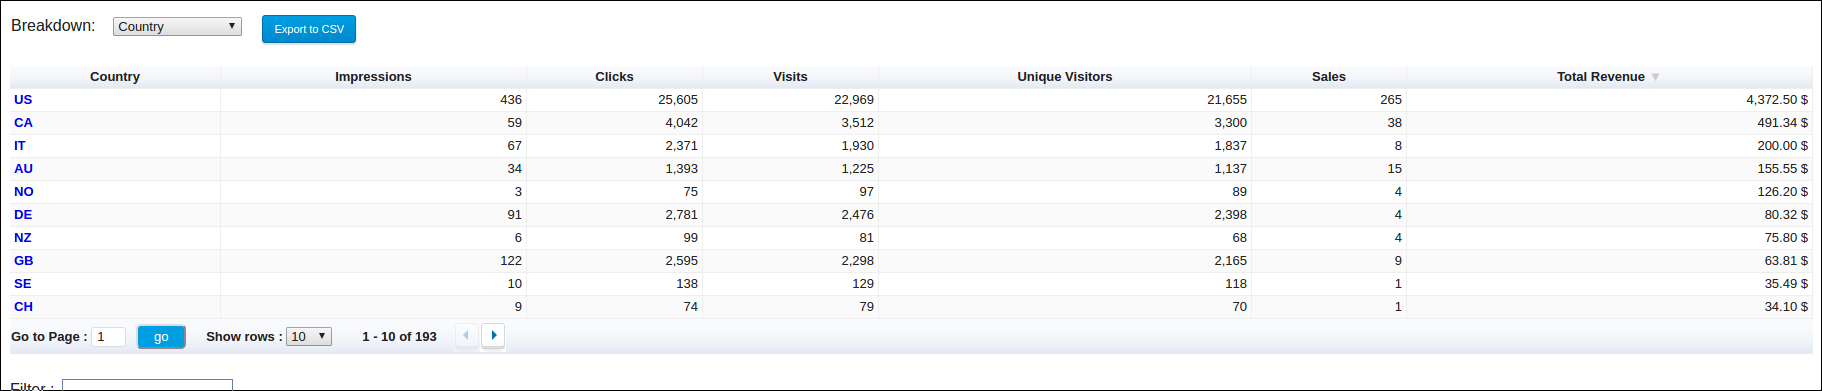Select DE clicks value 2,781
Viewport: 1822px width, 391px height.
click(x=681, y=215)
